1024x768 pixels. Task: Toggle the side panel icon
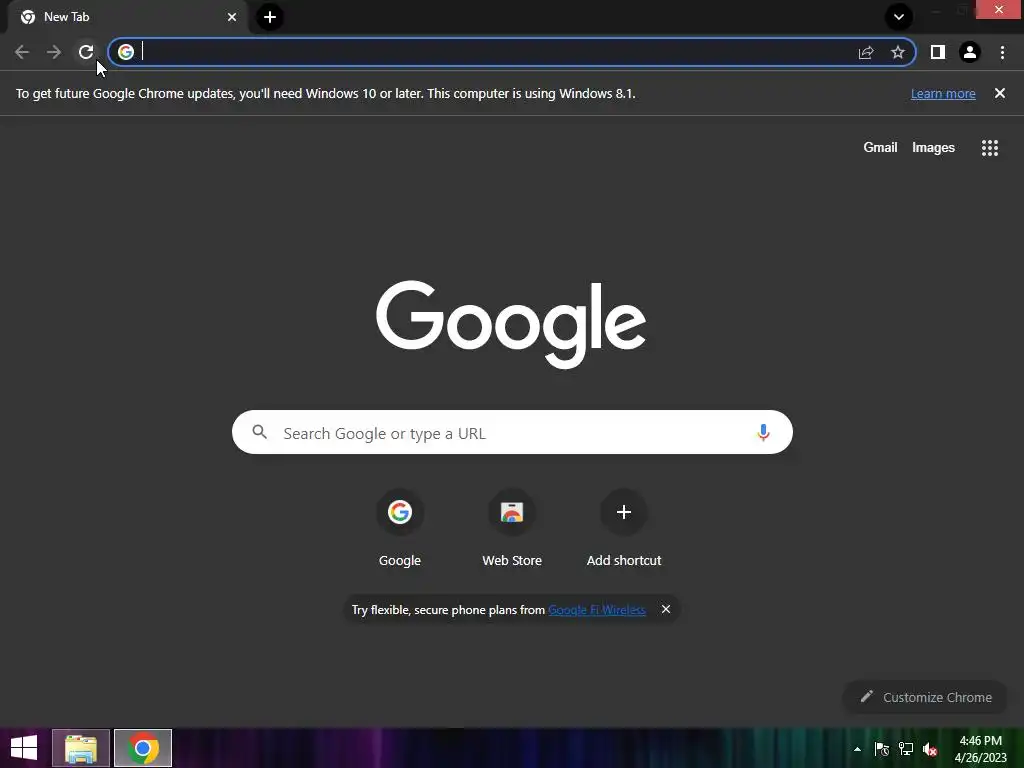click(938, 52)
